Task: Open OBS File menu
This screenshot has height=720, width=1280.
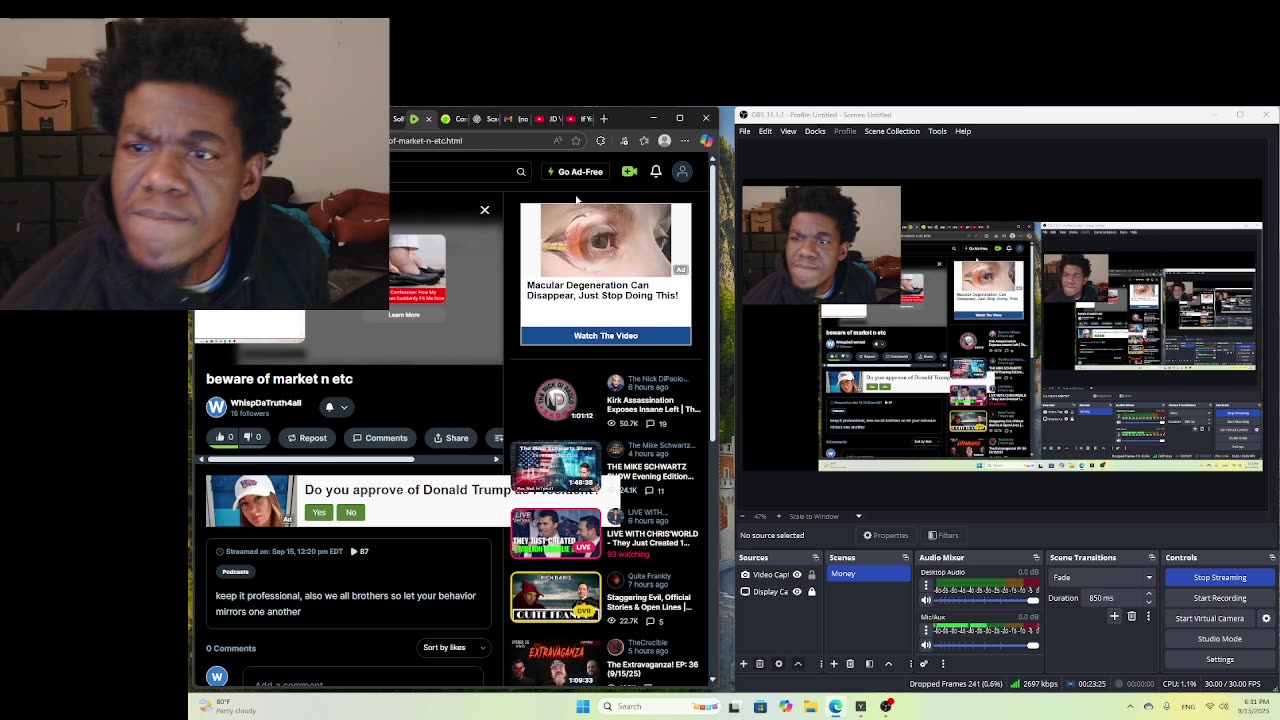Action: pyautogui.click(x=745, y=131)
